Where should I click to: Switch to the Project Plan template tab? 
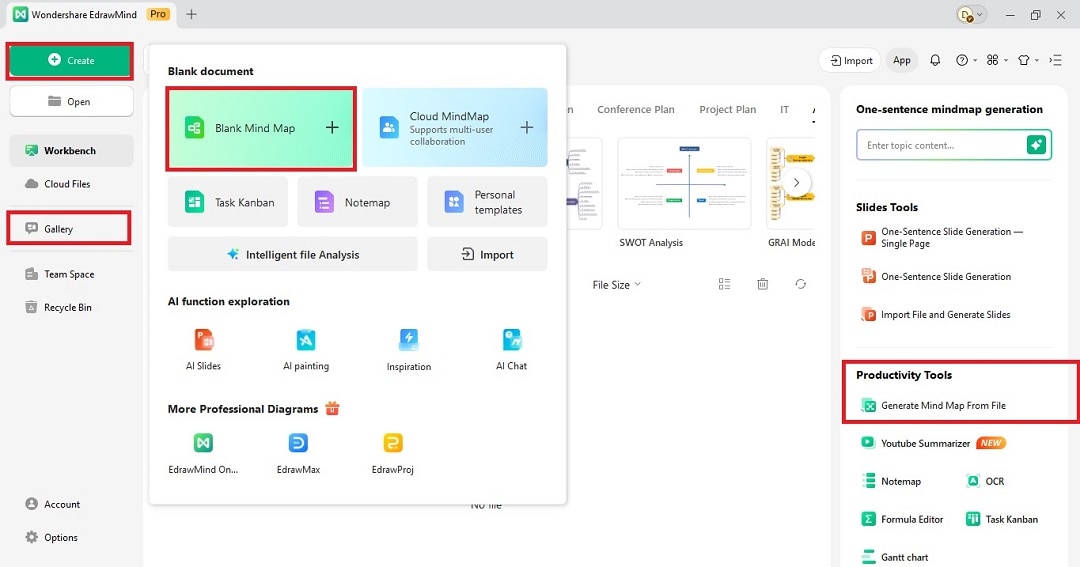tap(727, 110)
